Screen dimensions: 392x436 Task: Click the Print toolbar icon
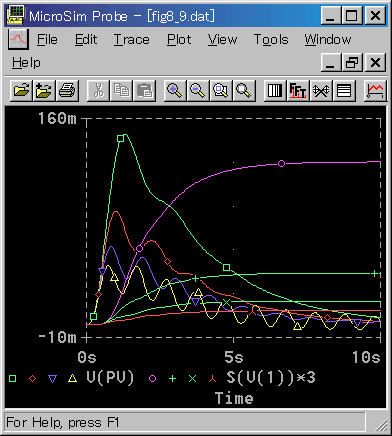point(67,90)
